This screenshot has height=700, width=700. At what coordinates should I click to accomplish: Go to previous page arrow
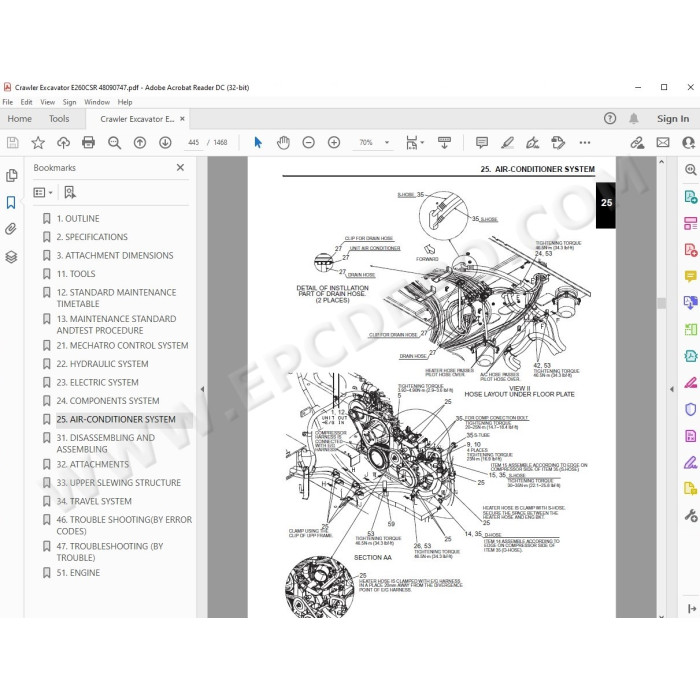tap(140, 142)
